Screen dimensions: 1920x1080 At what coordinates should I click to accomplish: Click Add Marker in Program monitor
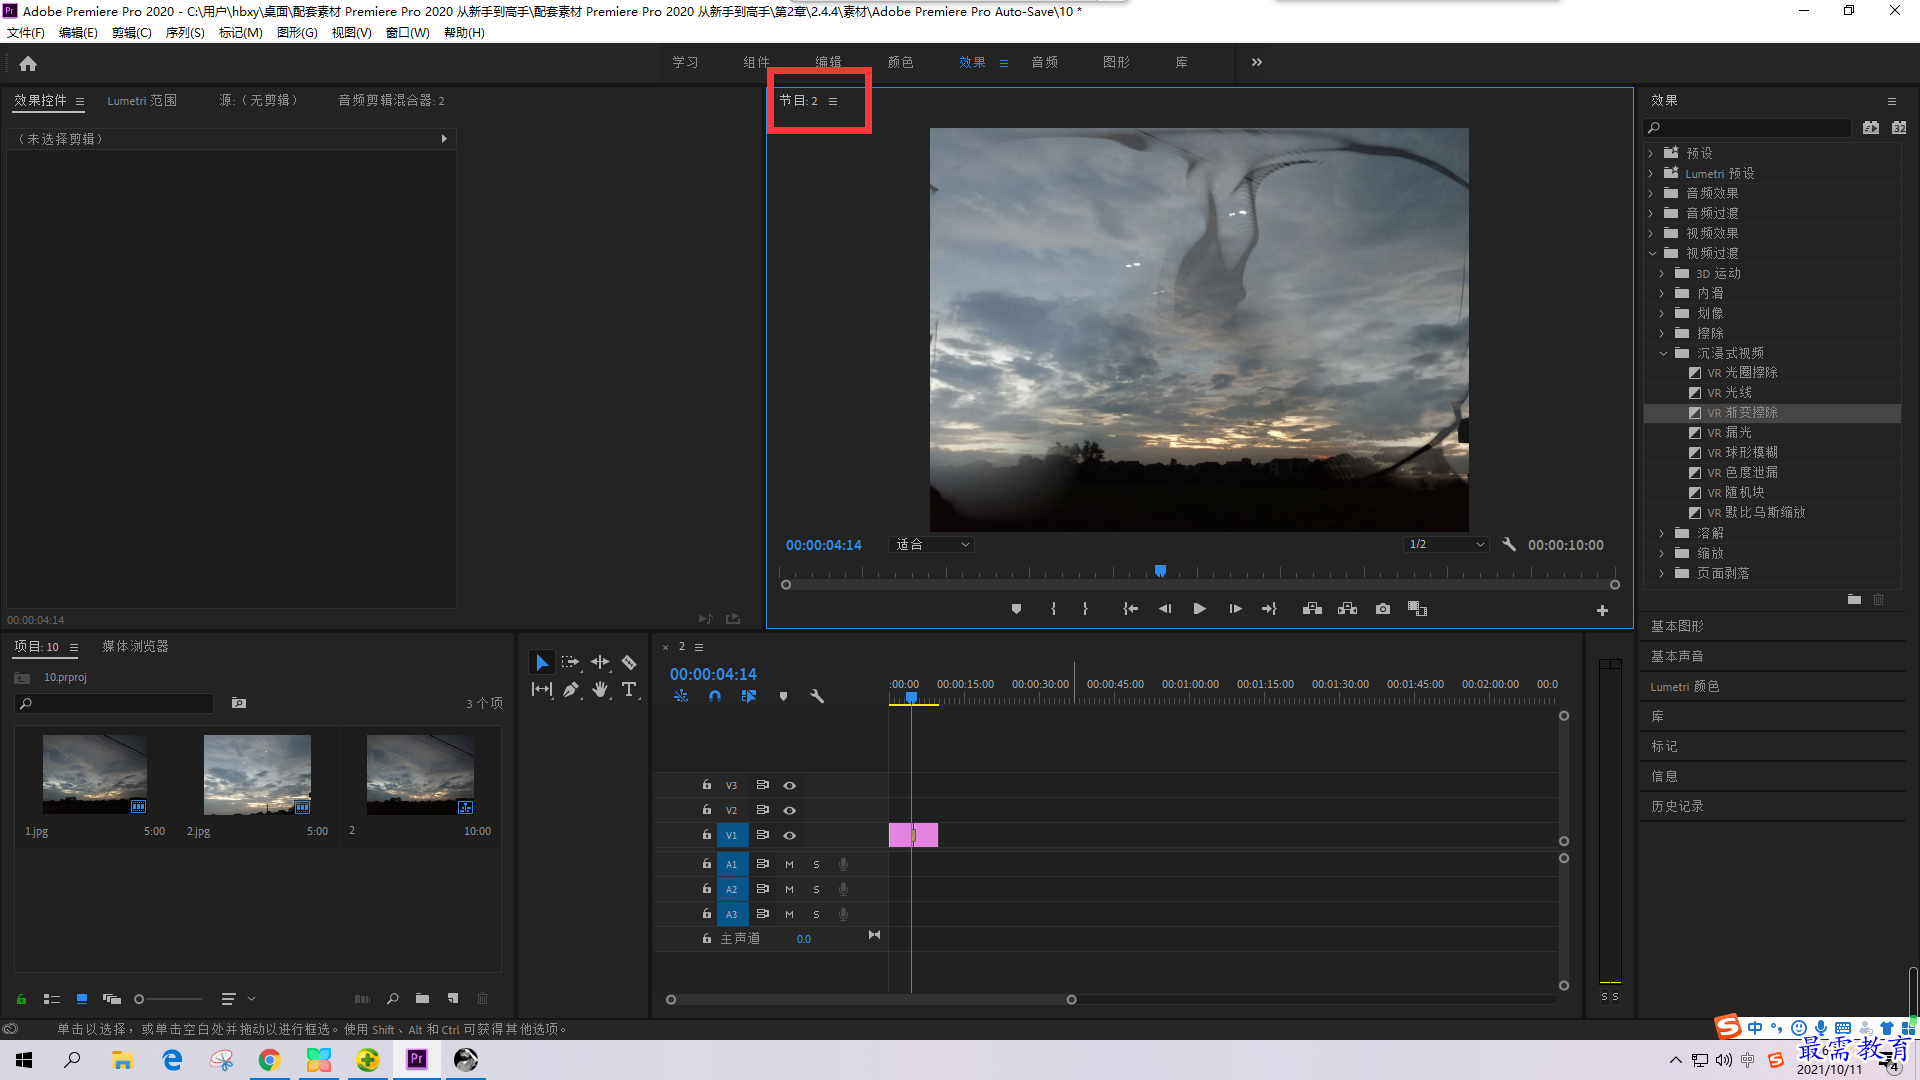click(1016, 609)
